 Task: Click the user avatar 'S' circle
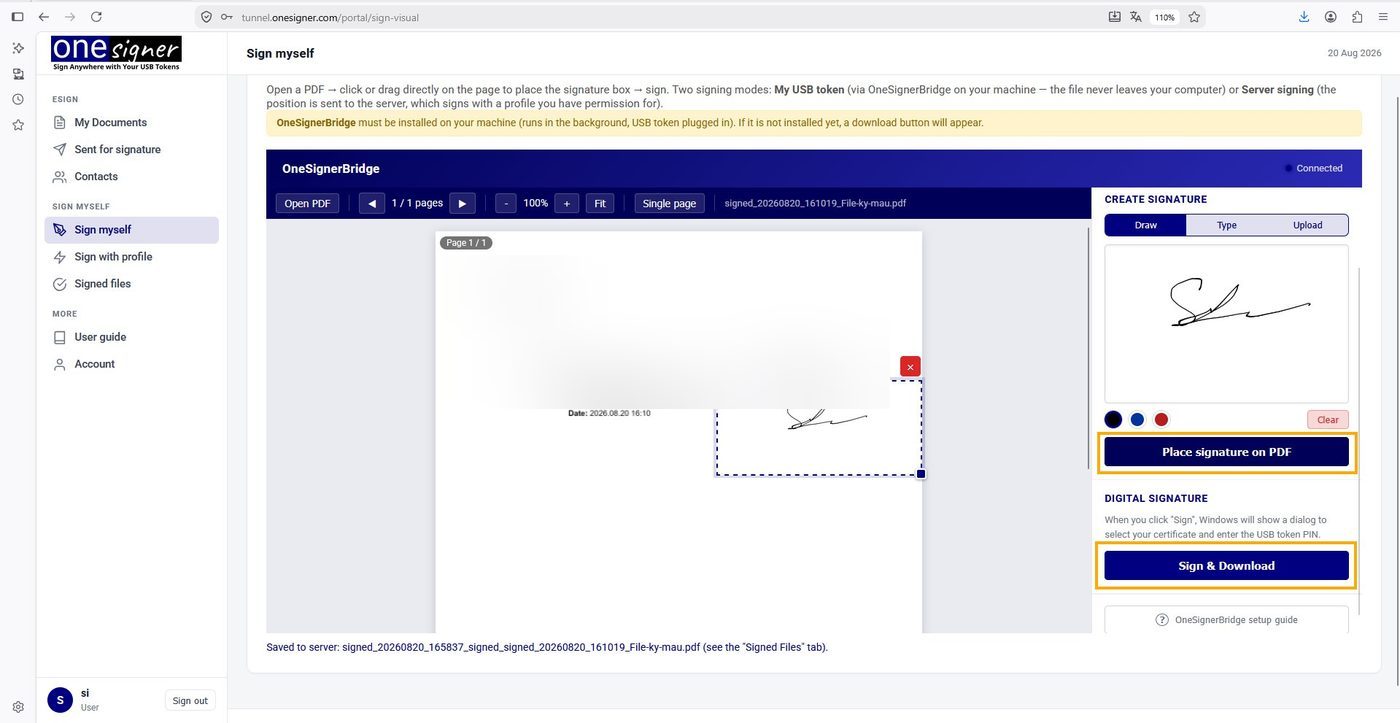(x=60, y=700)
